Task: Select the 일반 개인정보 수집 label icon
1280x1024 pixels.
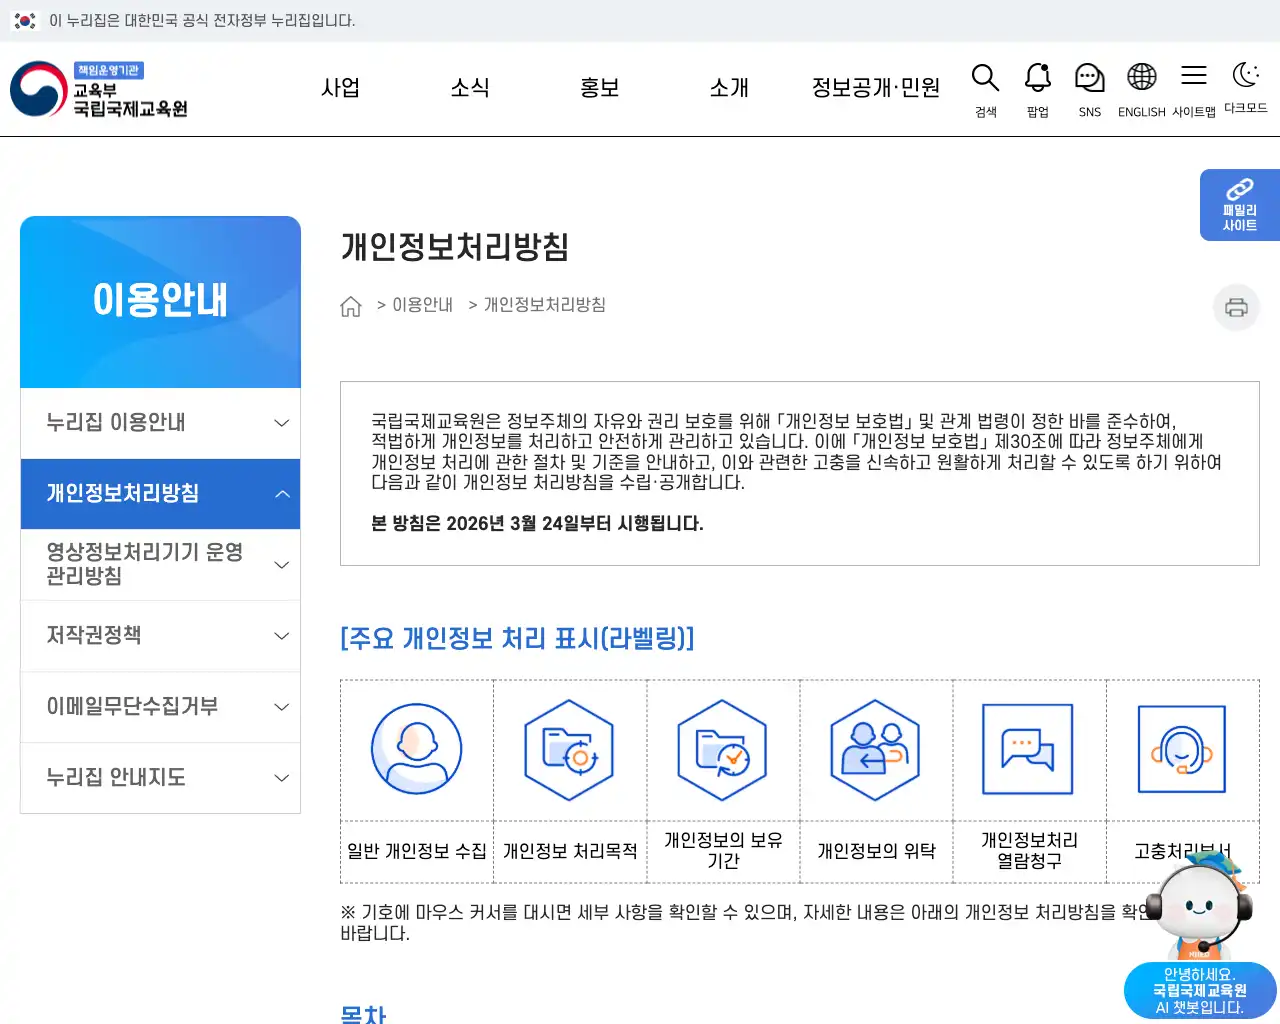Action: pyautogui.click(x=417, y=750)
